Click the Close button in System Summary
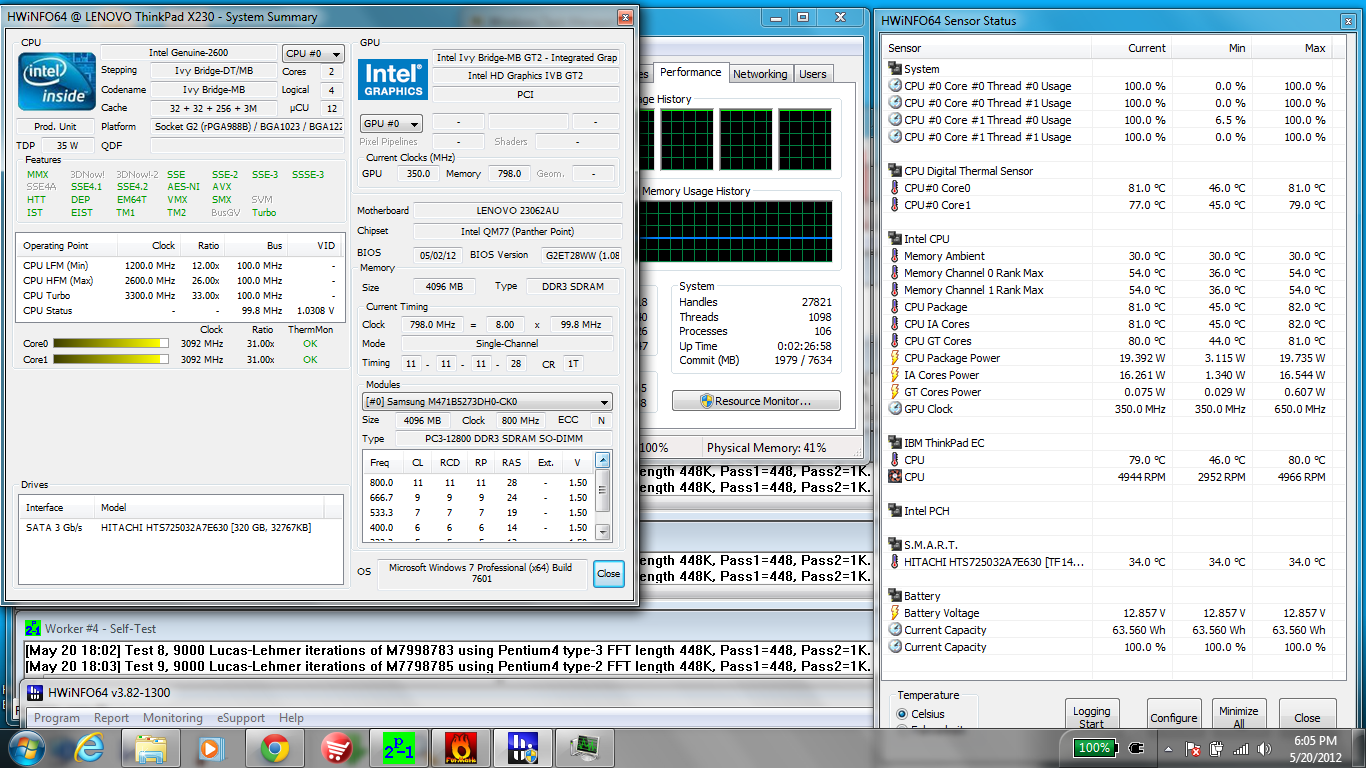The height and width of the screenshot is (768, 1366). 608,574
